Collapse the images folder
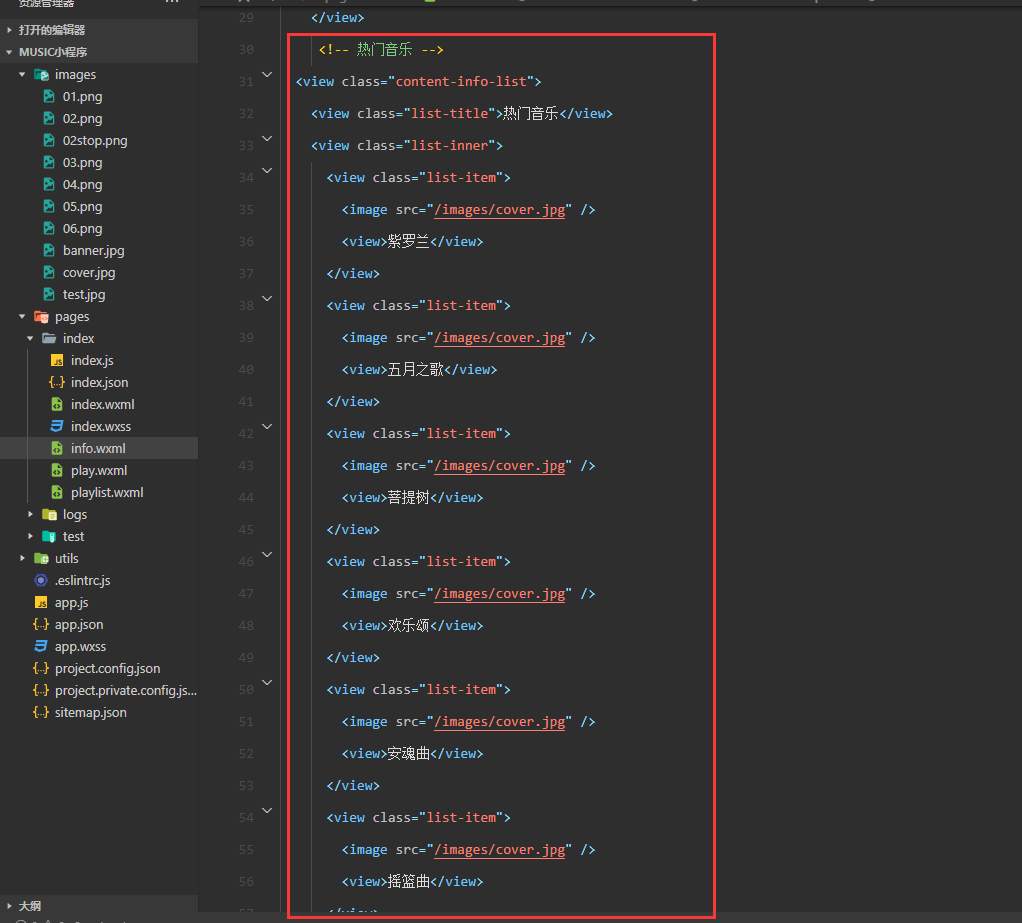This screenshot has height=923, width=1022. pyautogui.click(x=22, y=74)
